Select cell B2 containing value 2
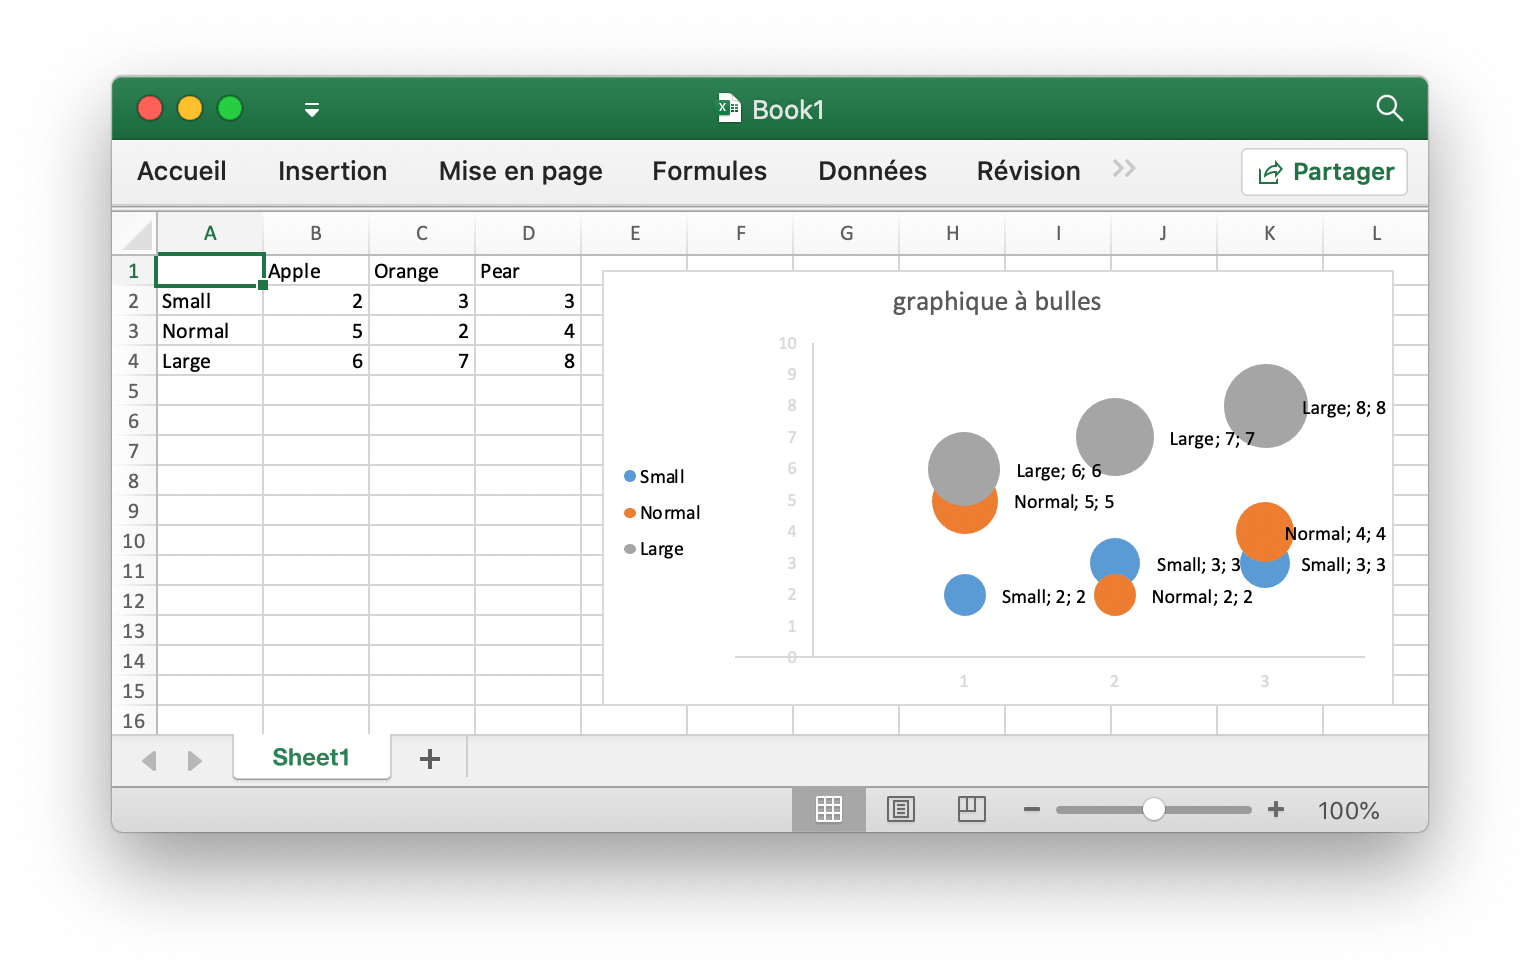 (x=316, y=300)
